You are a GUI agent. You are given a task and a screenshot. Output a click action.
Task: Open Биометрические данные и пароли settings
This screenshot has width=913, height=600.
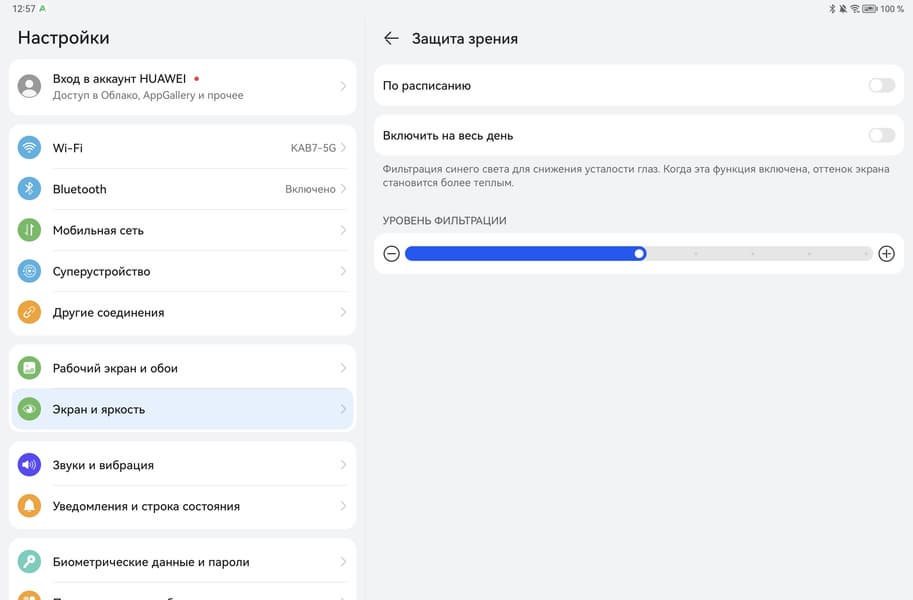pyautogui.click(x=150, y=562)
